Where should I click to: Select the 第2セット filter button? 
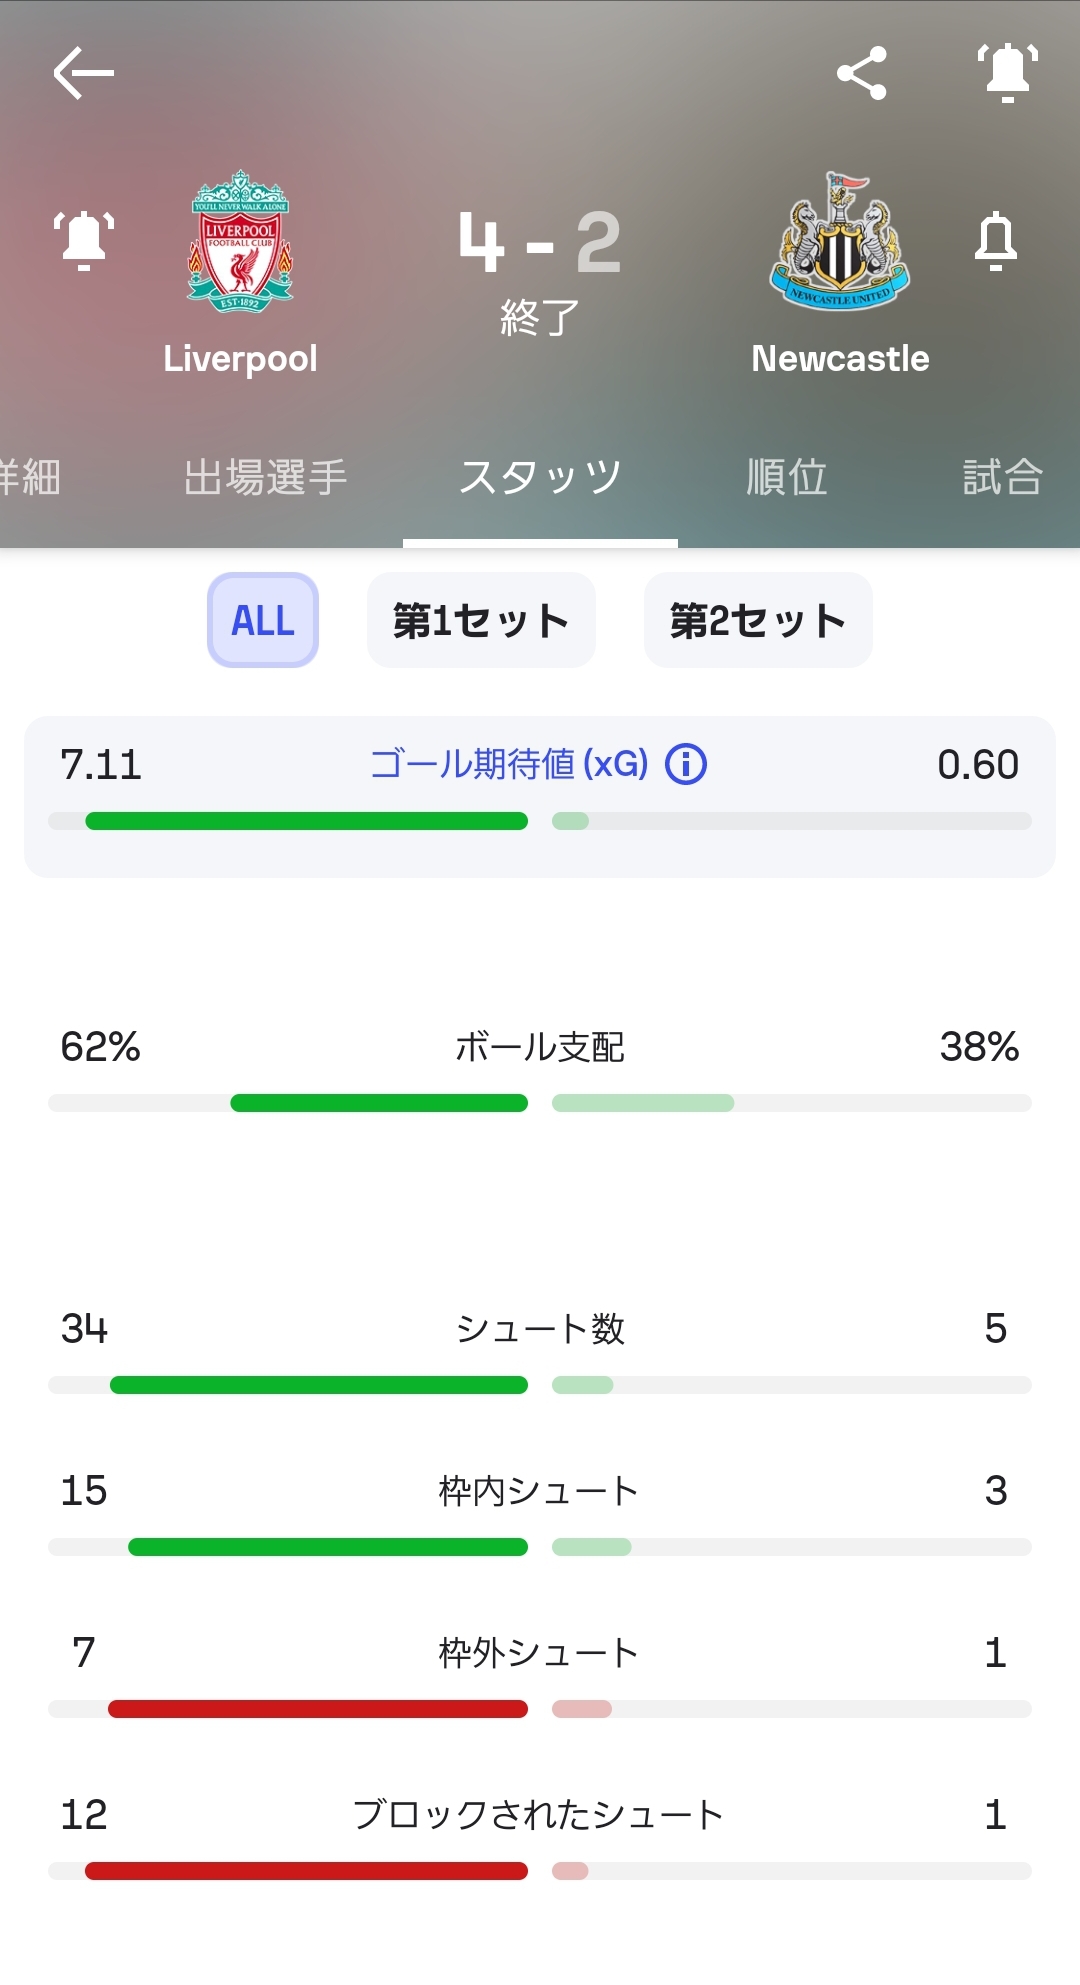pos(758,620)
